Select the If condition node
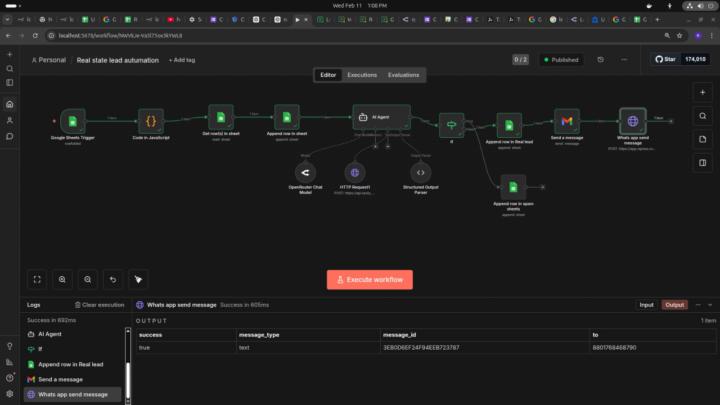 (x=451, y=125)
